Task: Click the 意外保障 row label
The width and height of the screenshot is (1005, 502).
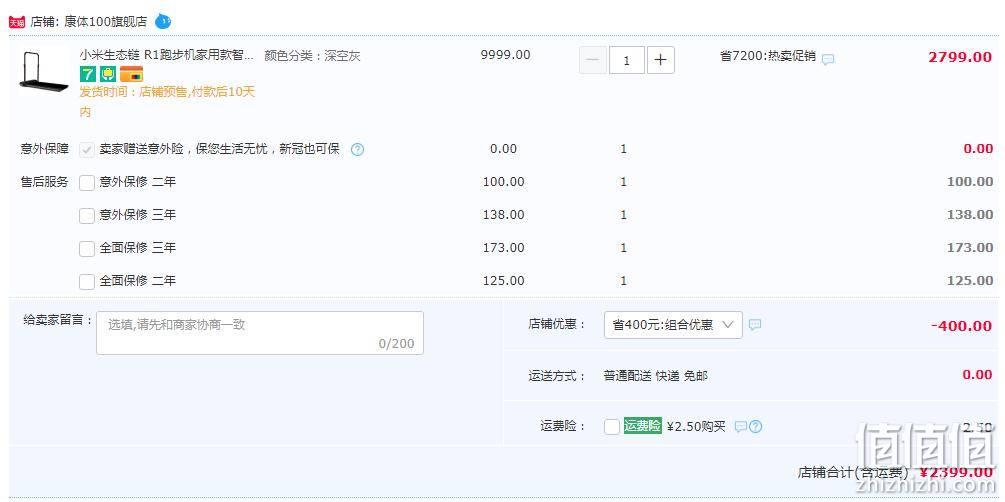Action: tap(44, 149)
